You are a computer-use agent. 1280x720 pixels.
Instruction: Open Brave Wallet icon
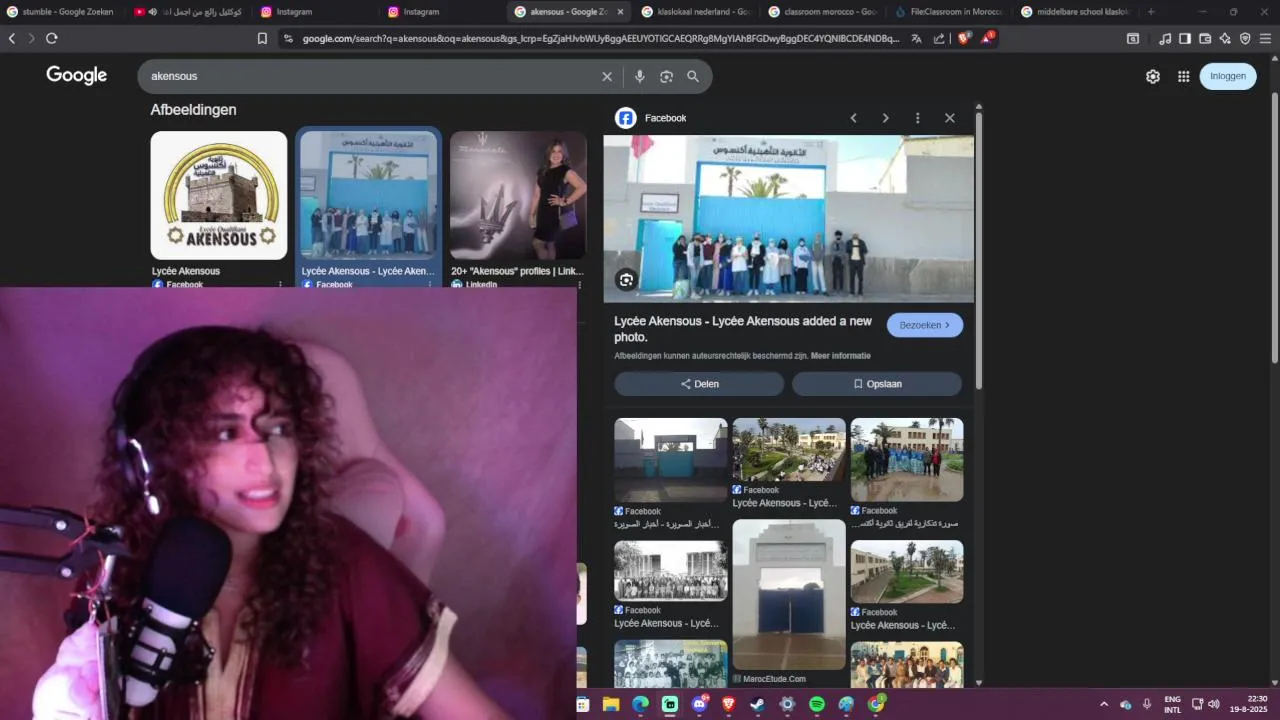1205,38
